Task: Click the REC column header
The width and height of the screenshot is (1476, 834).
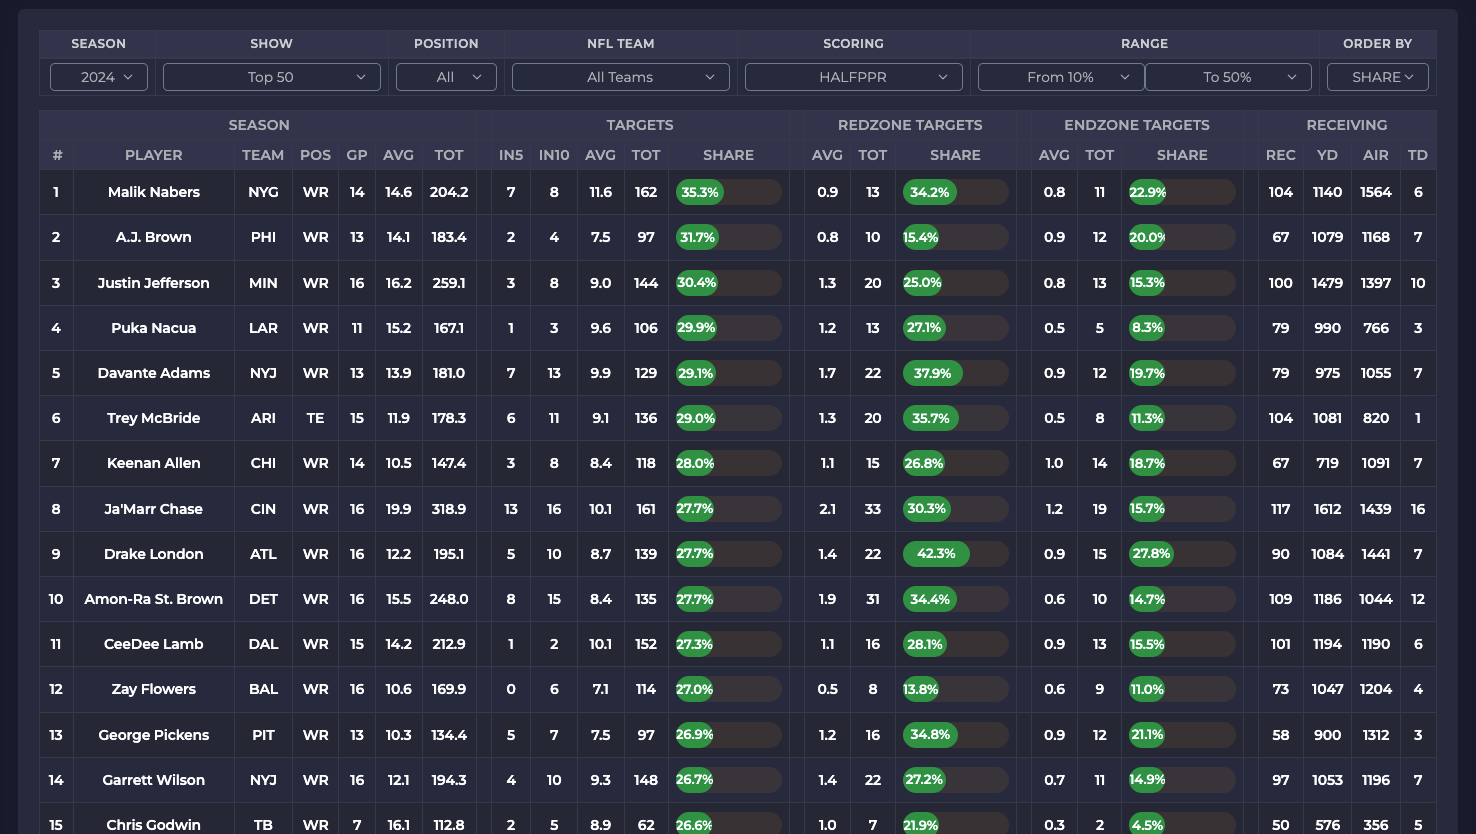Action: [1281, 155]
